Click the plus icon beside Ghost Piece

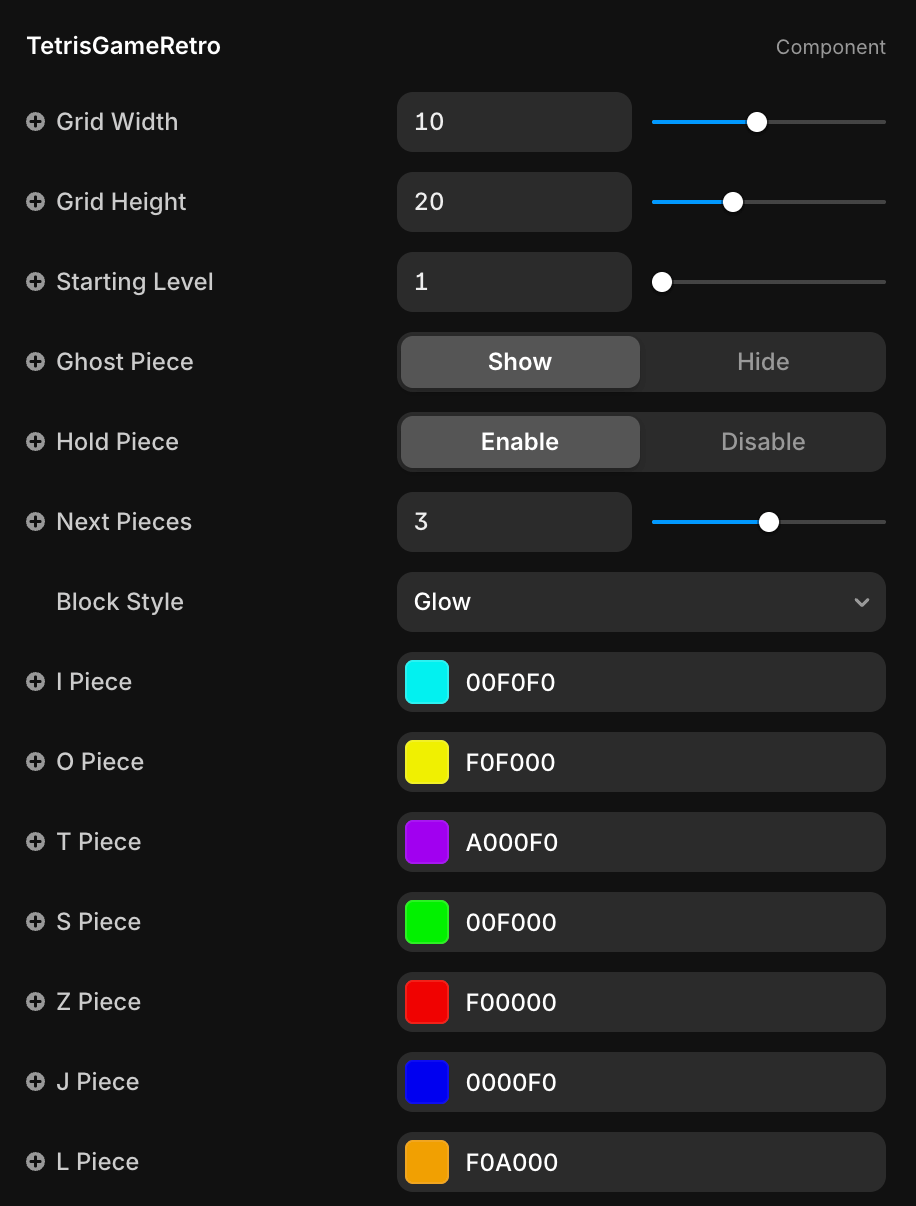[36, 362]
